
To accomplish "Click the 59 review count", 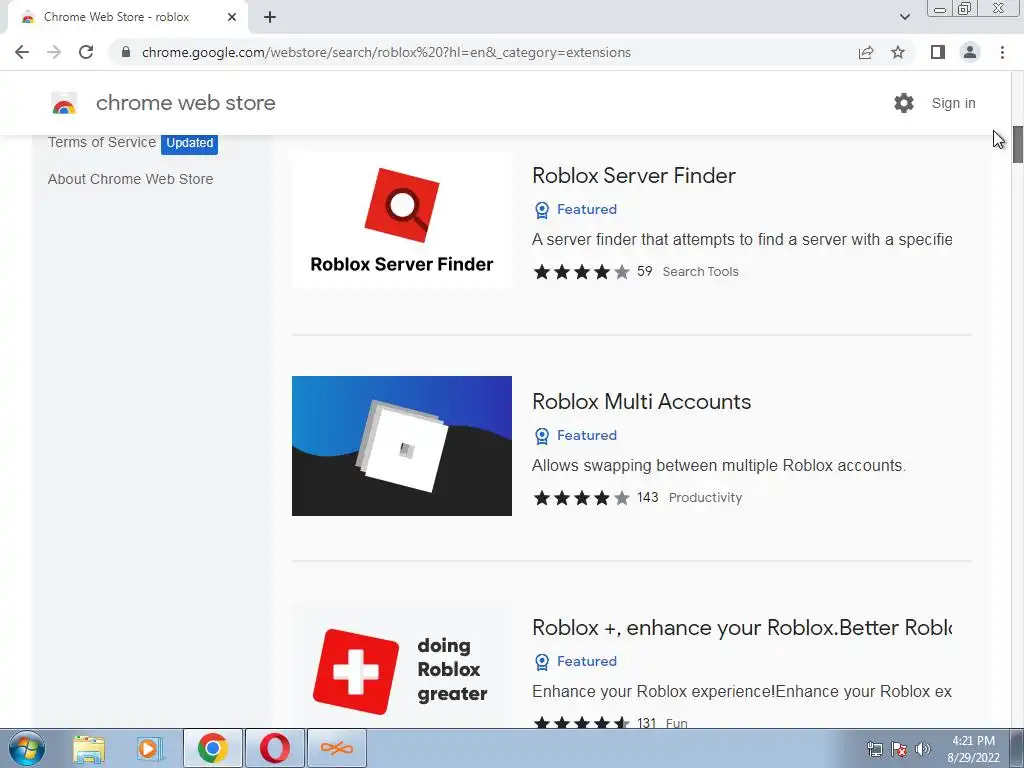I will coord(645,272).
